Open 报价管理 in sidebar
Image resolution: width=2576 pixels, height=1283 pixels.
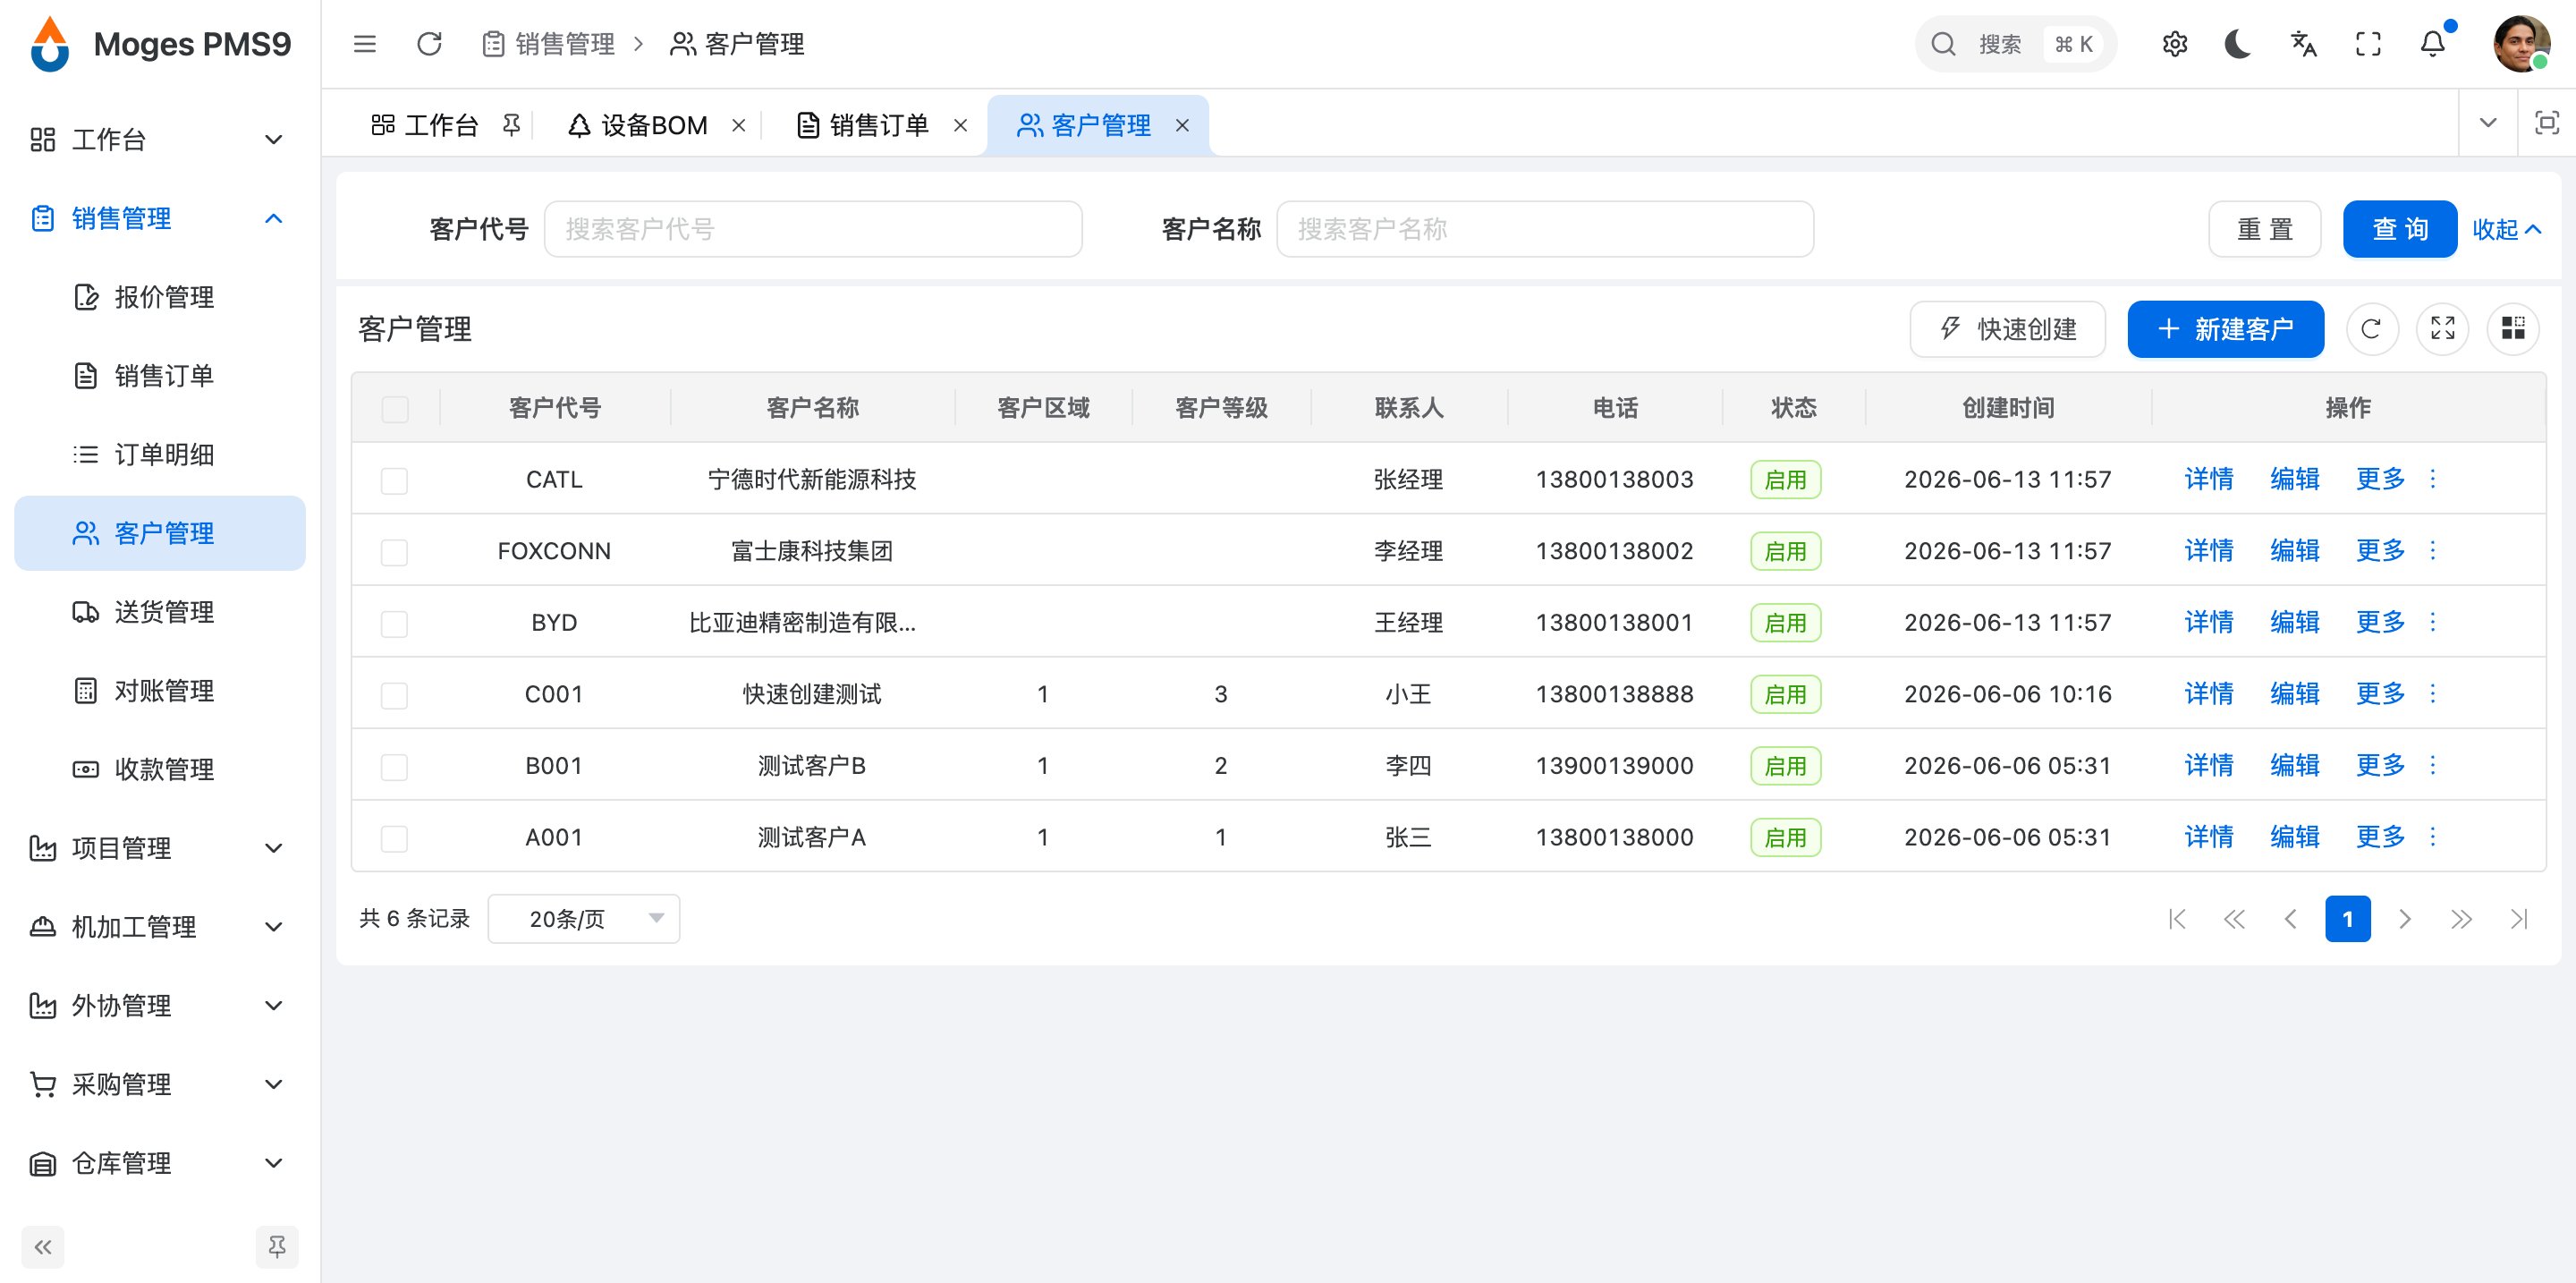(x=160, y=297)
